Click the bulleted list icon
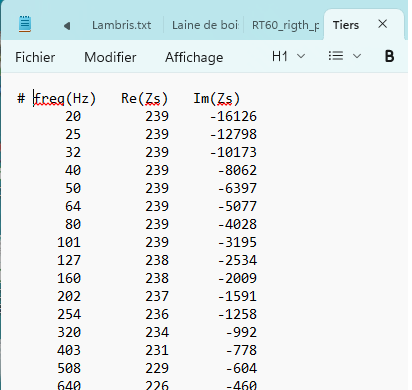Image resolution: width=412 pixels, height=390 pixels. coord(336,56)
